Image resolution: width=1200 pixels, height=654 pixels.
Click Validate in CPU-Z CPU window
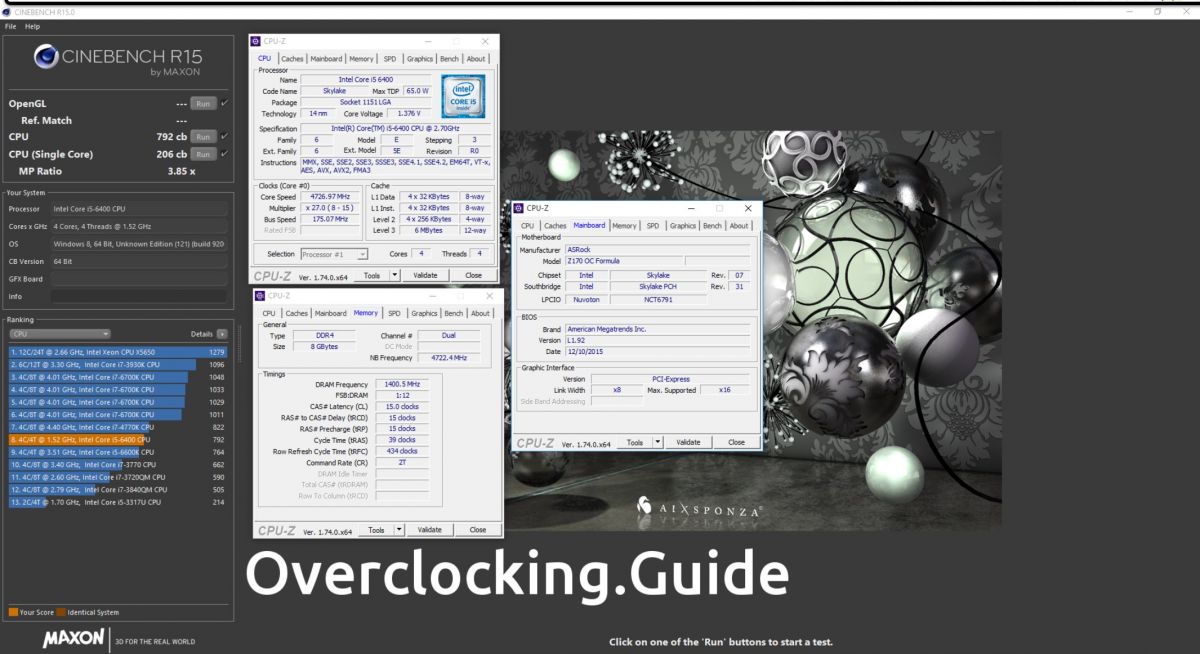point(426,275)
